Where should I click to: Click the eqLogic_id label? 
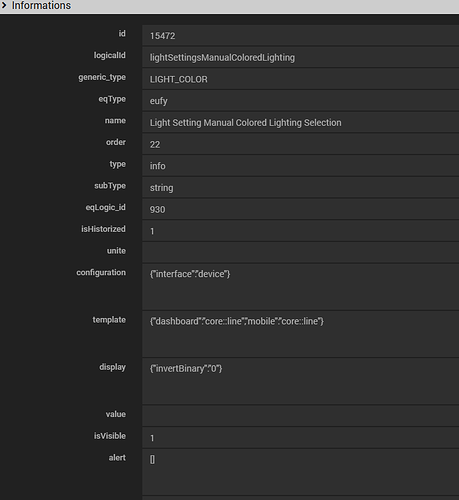(x=106, y=207)
